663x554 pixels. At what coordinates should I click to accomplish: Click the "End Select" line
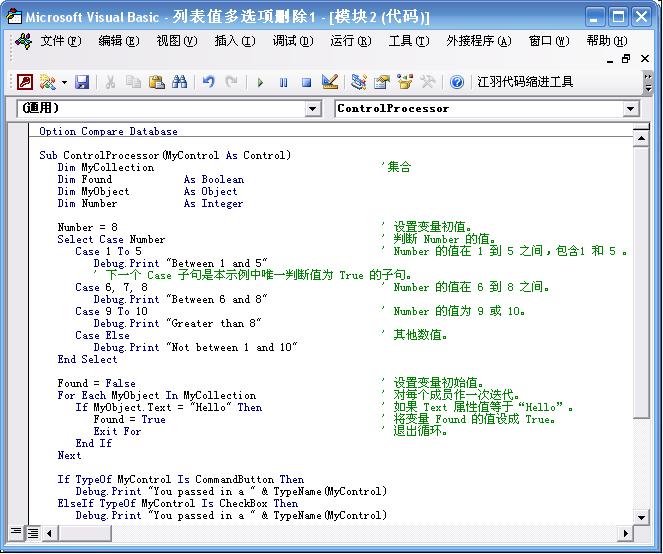pos(88,359)
